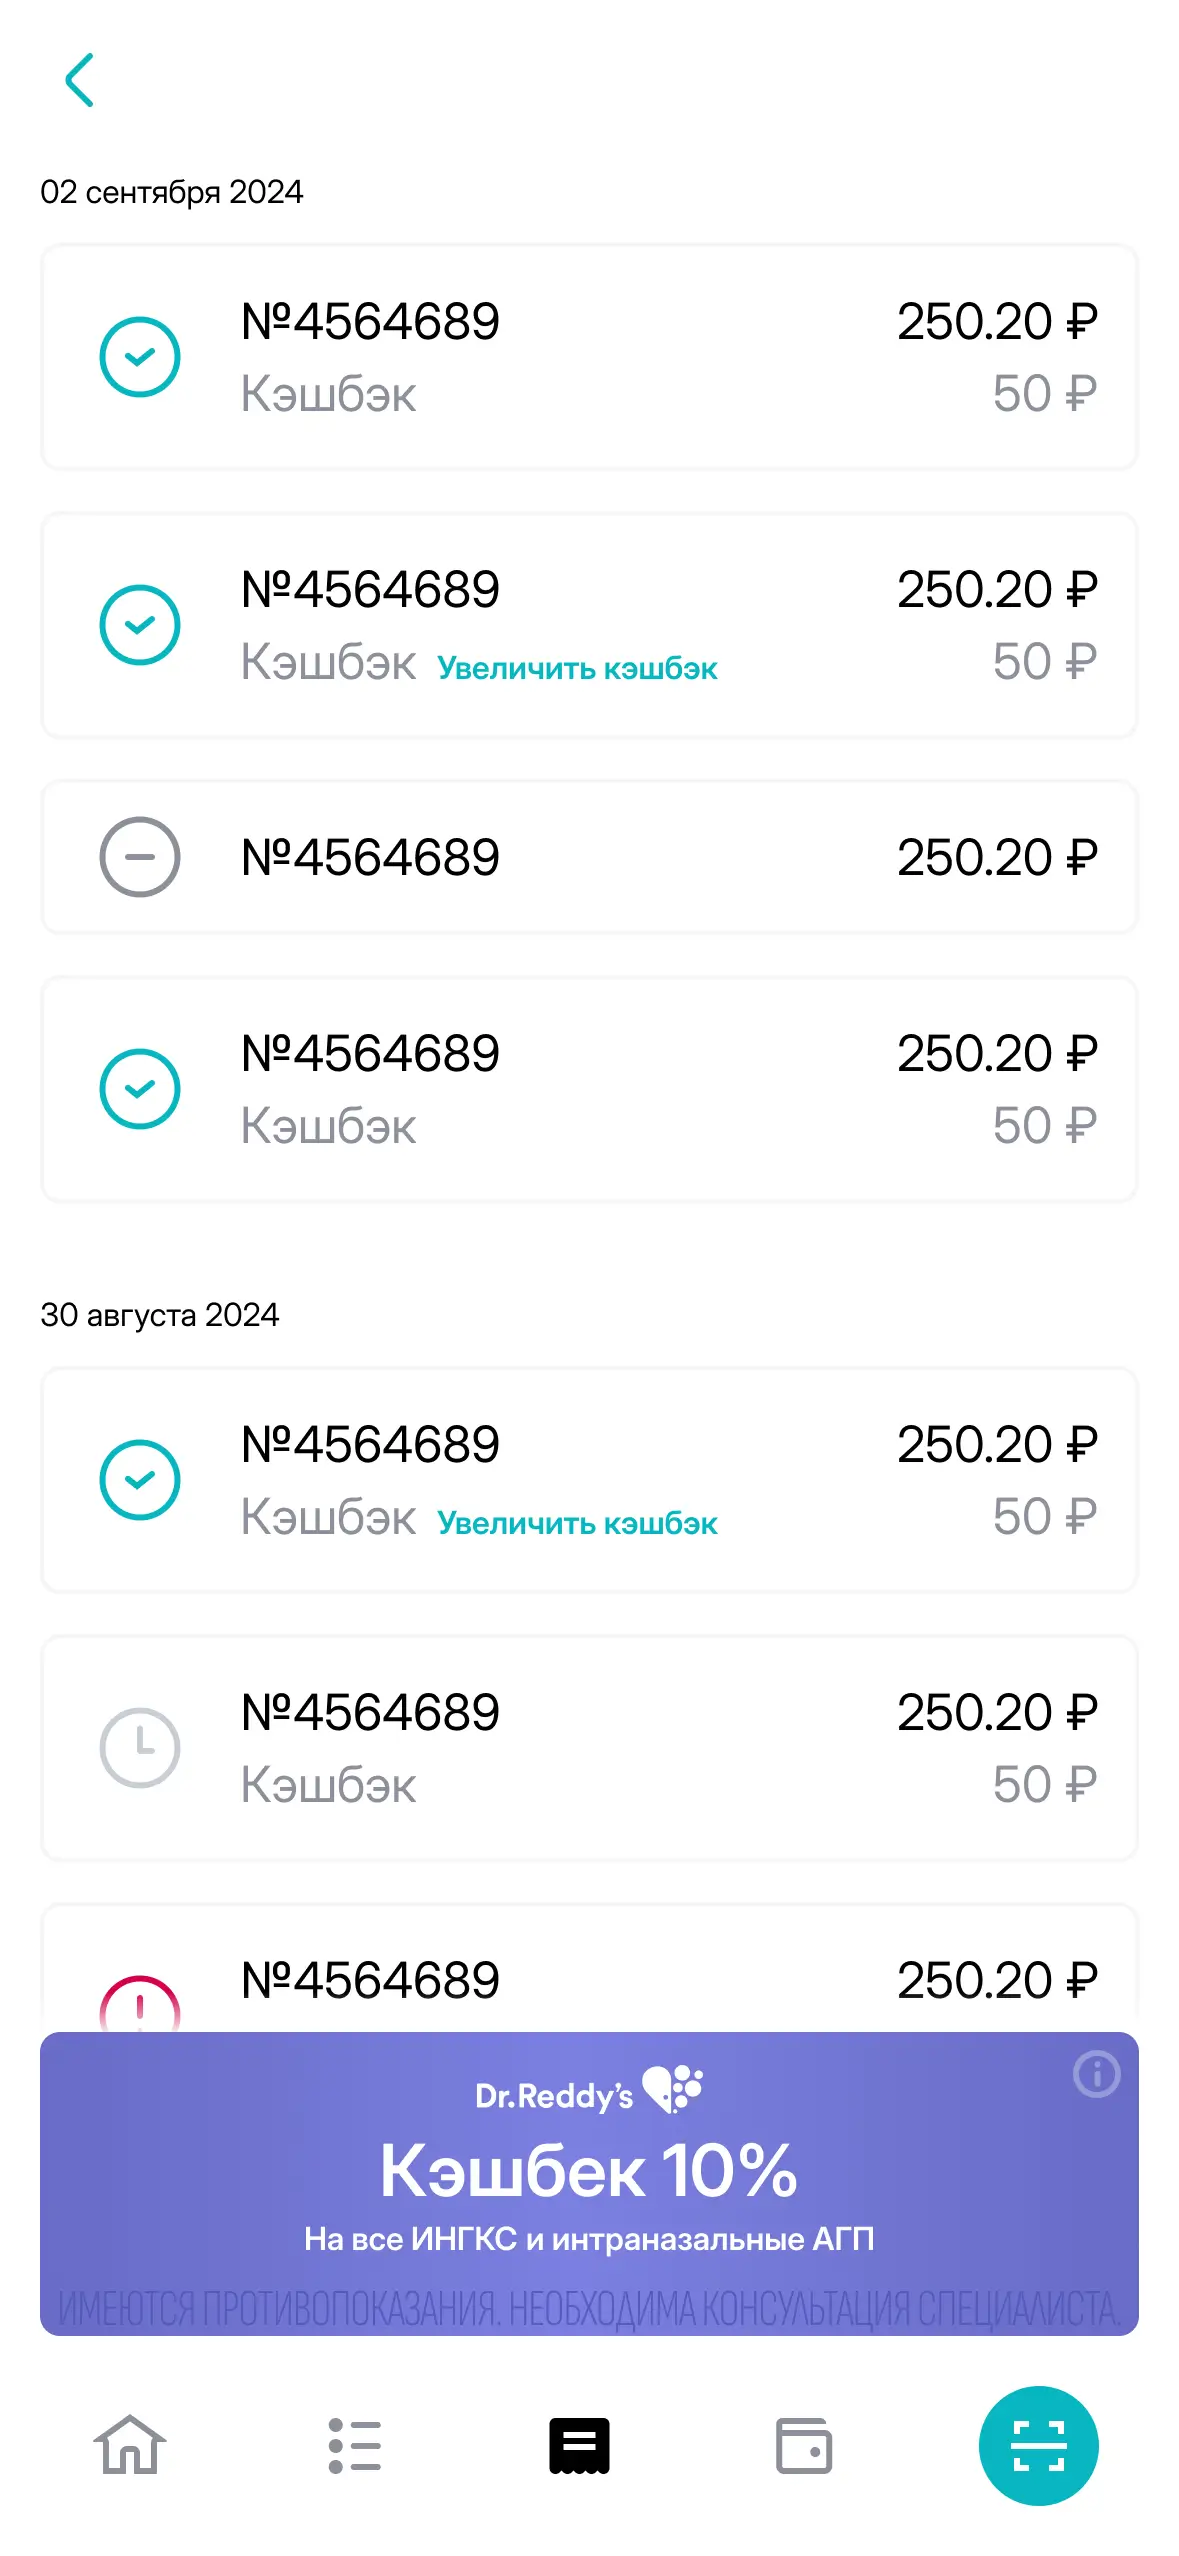The height and width of the screenshot is (2556, 1179).
Task: Open the pending receipt card with clock
Action: (x=589, y=1748)
